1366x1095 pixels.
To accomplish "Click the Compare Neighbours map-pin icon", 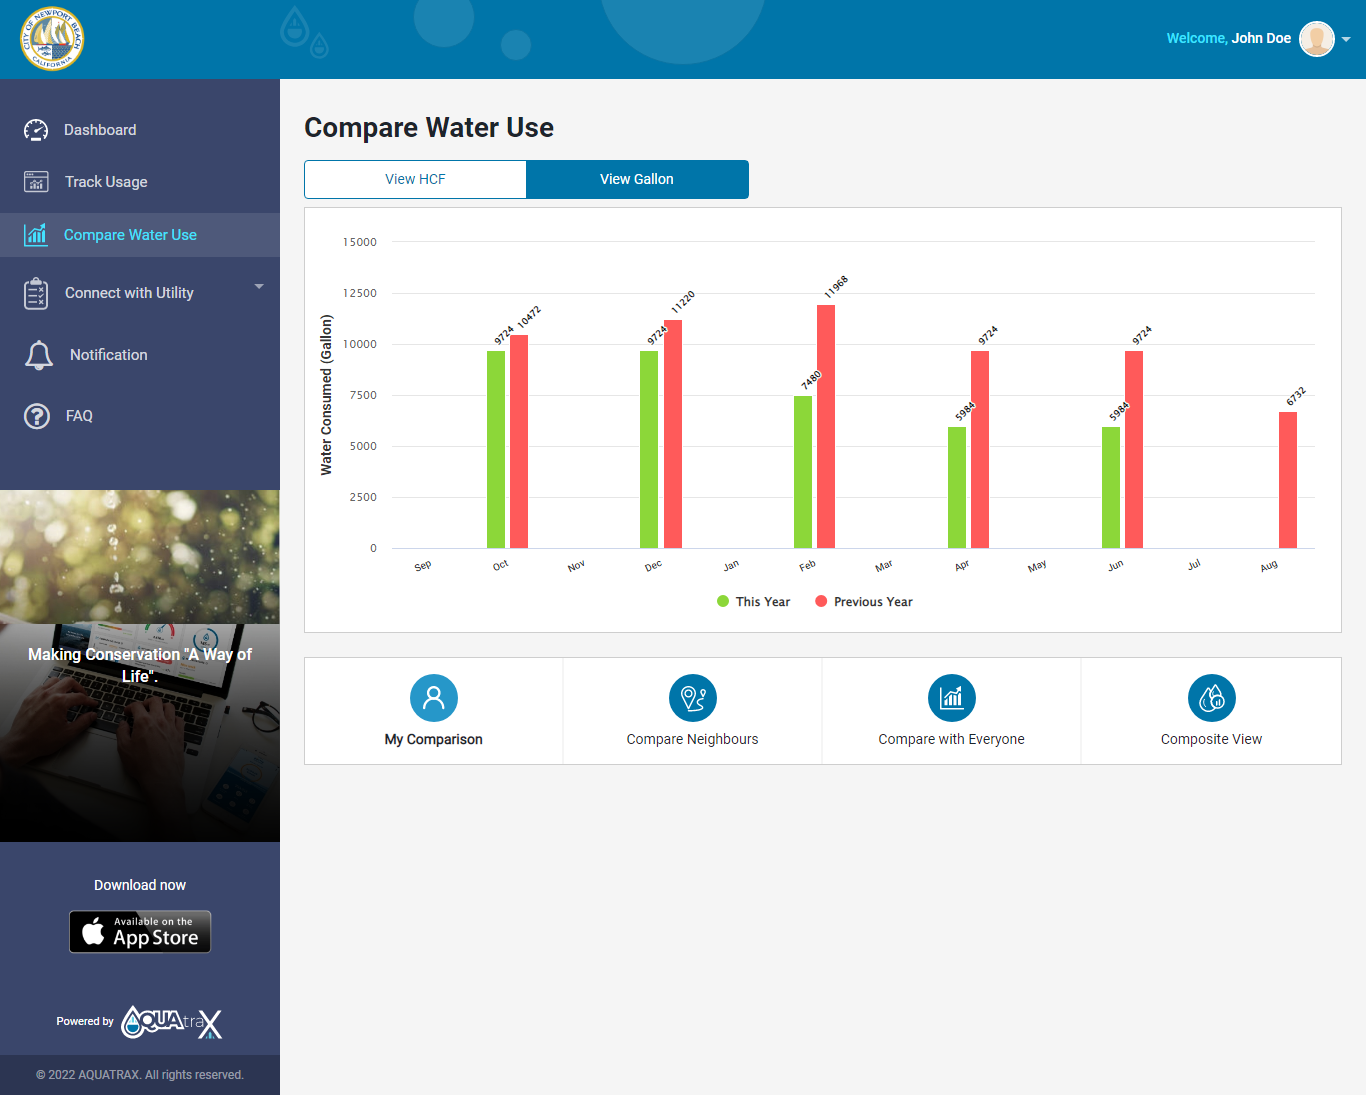I will tap(692, 698).
